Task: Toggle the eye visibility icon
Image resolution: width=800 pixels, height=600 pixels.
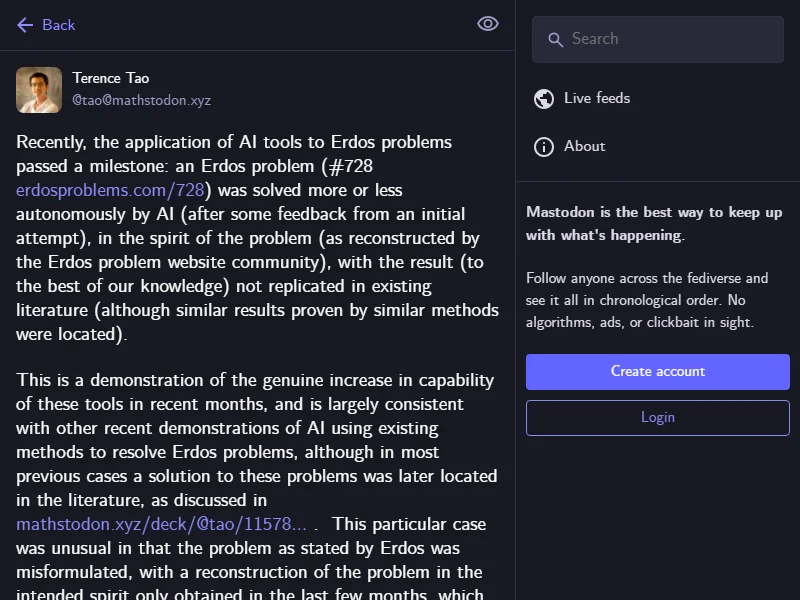Action: (488, 24)
